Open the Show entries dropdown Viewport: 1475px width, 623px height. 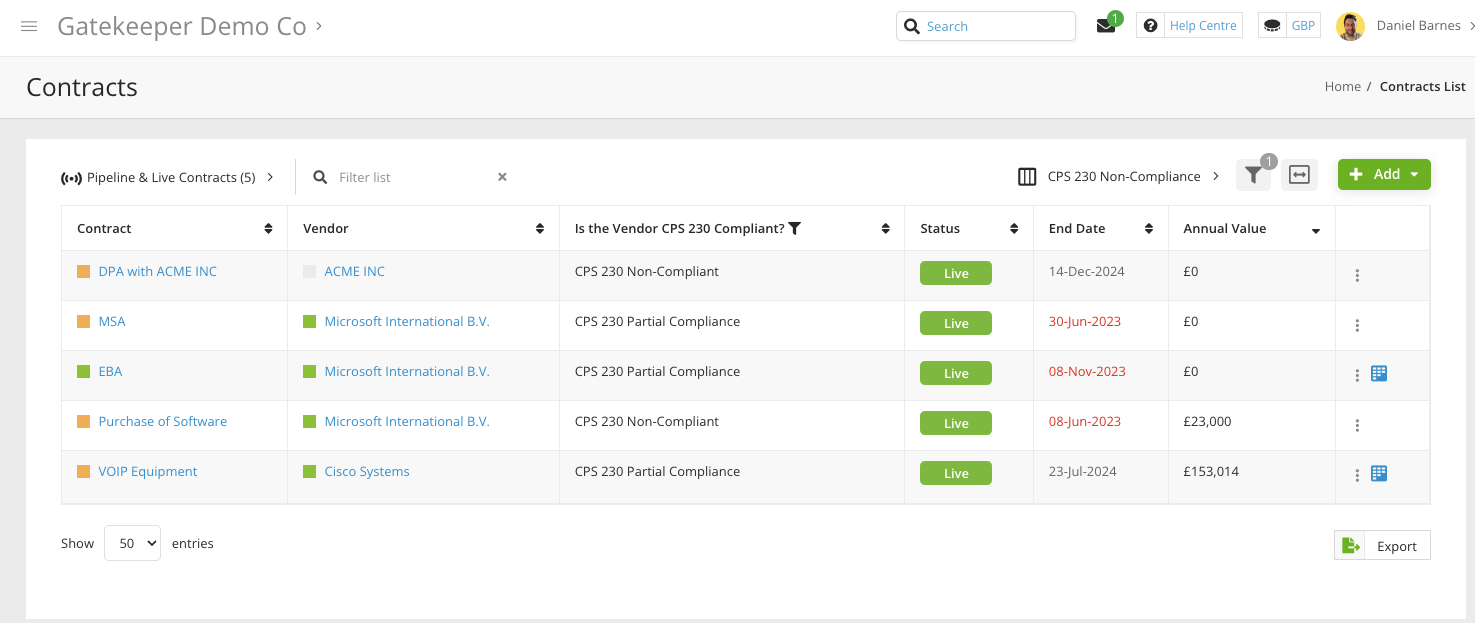[131, 542]
